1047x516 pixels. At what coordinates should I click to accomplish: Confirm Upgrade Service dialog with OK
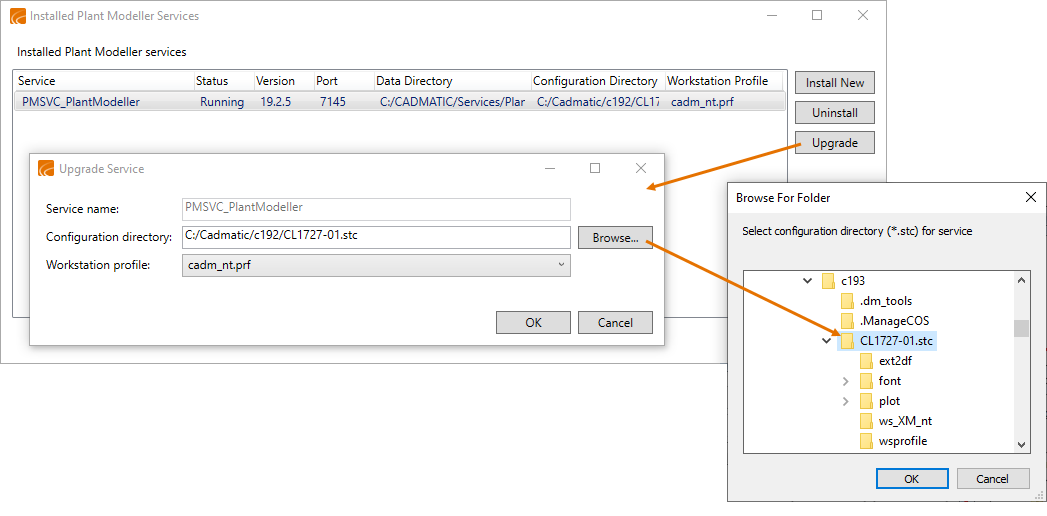[533, 322]
